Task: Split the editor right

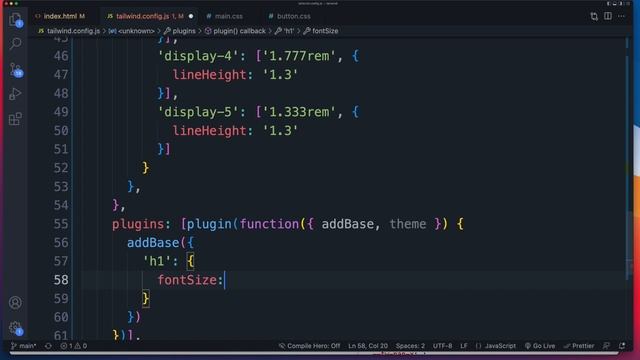Action: [608, 16]
